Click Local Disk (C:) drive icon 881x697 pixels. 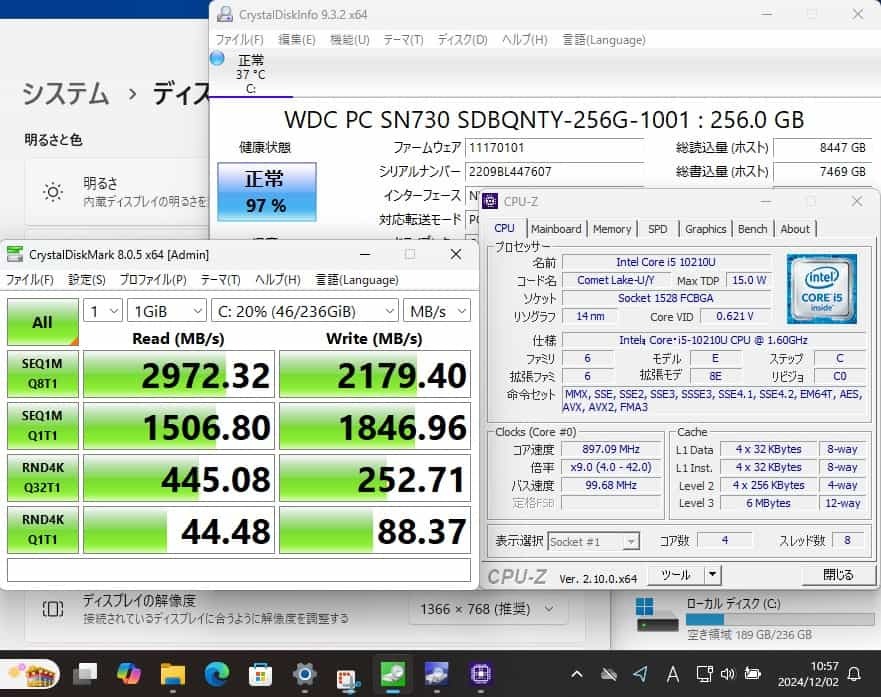[x=656, y=615]
